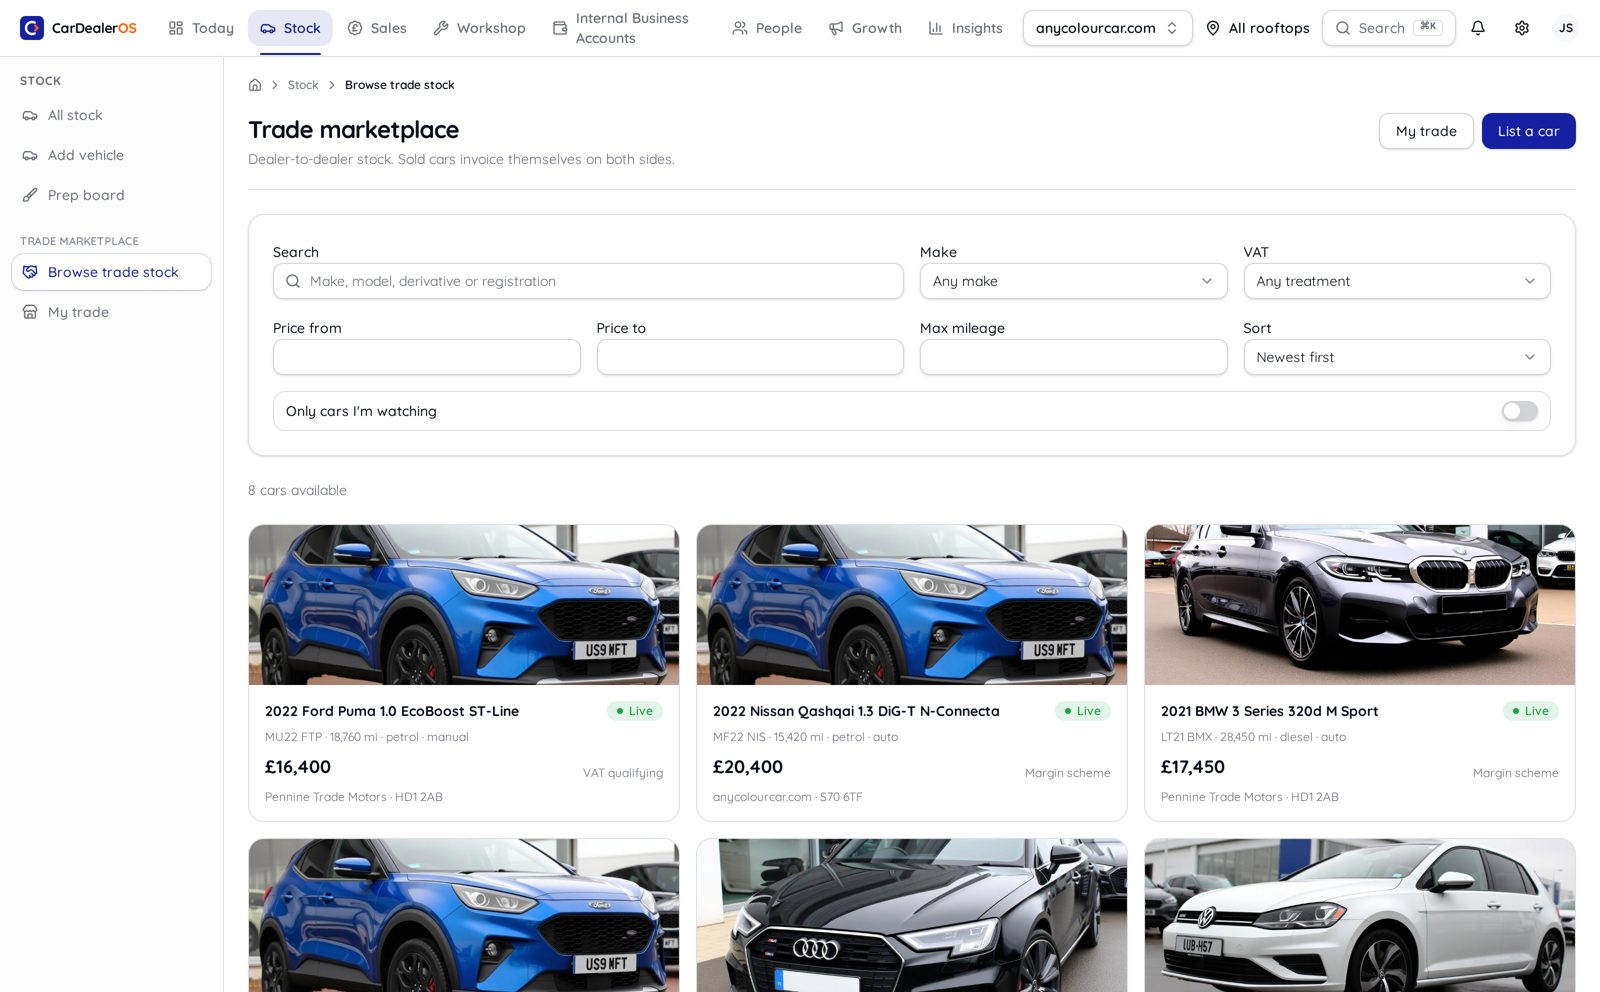The image size is (1600, 992).
Task: Open the Workshop tab
Action: pyautogui.click(x=479, y=28)
